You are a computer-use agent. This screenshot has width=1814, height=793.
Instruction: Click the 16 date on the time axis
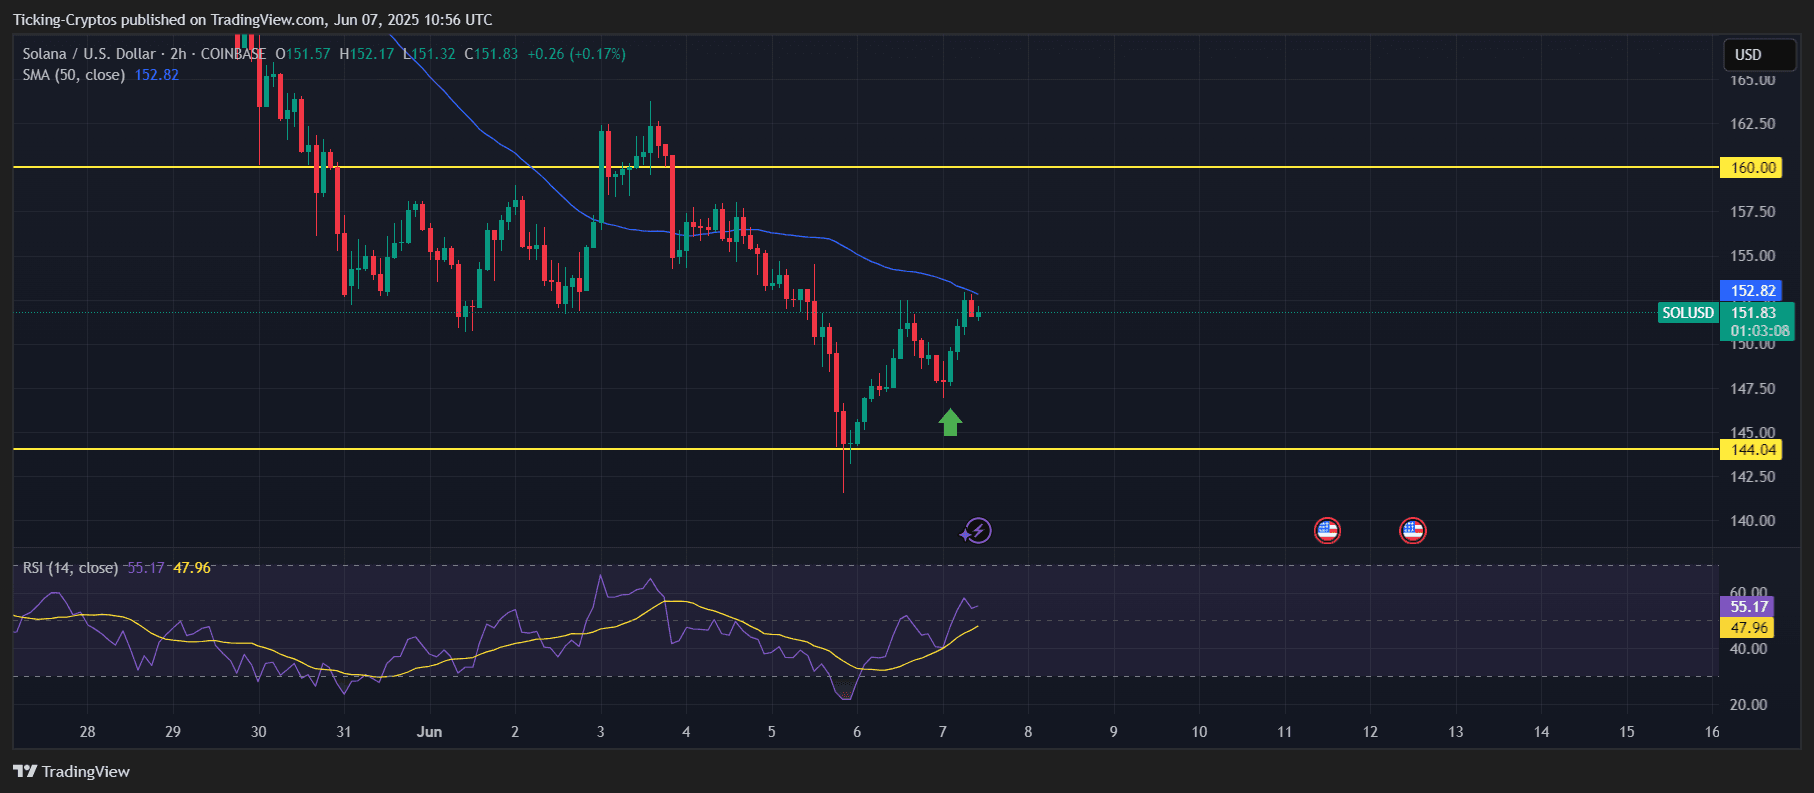(x=1711, y=732)
